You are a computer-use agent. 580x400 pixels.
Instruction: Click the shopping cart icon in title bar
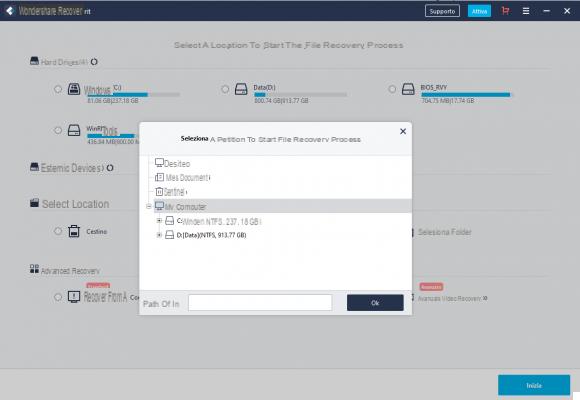(505, 11)
